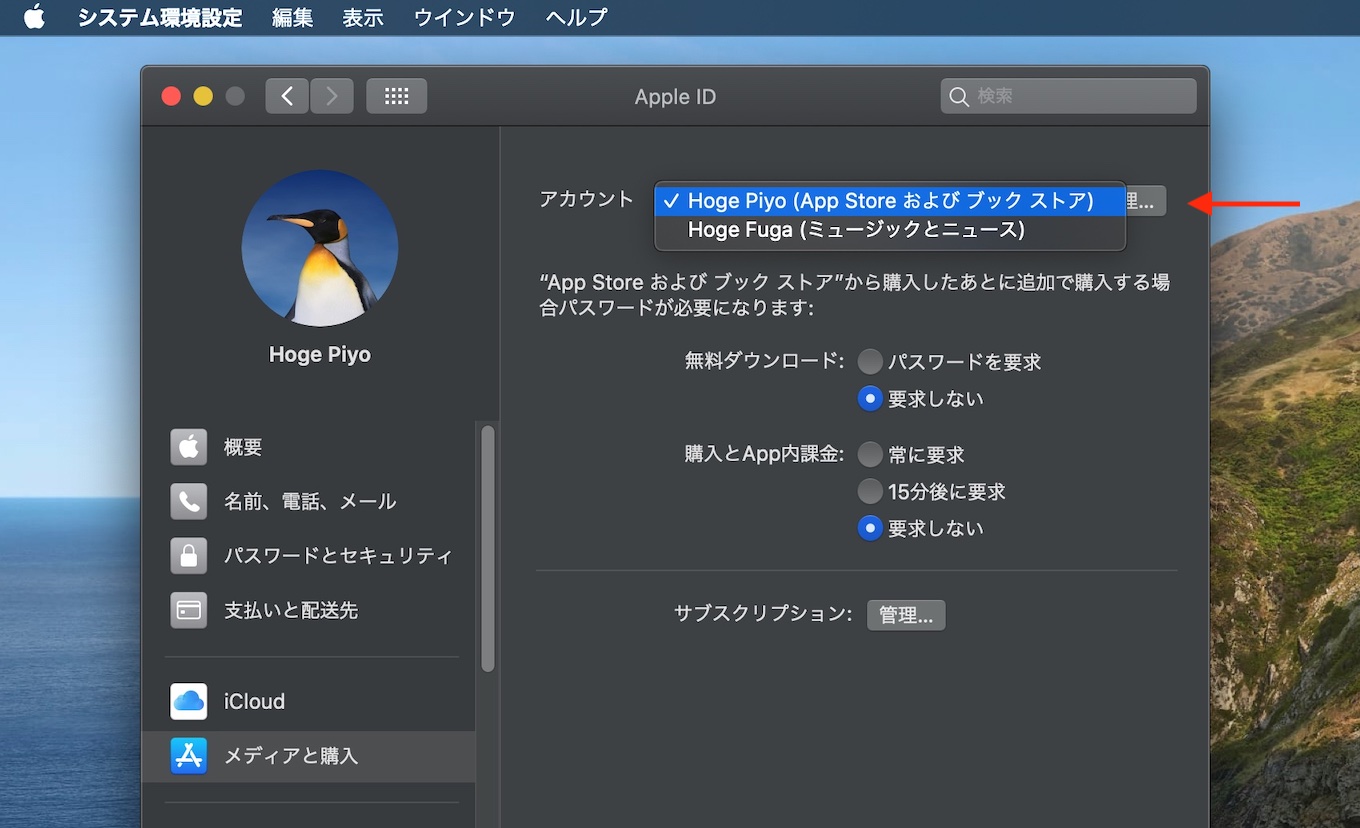1360x828 pixels.
Task: Click the サブスクリプション 管理... button
Action: [906, 615]
